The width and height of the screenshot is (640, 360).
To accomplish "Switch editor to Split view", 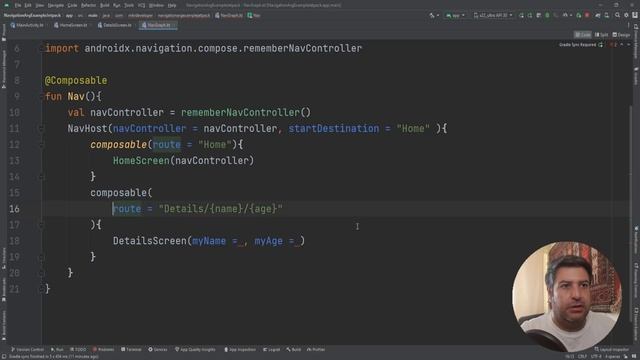I will (x=602, y=35).
